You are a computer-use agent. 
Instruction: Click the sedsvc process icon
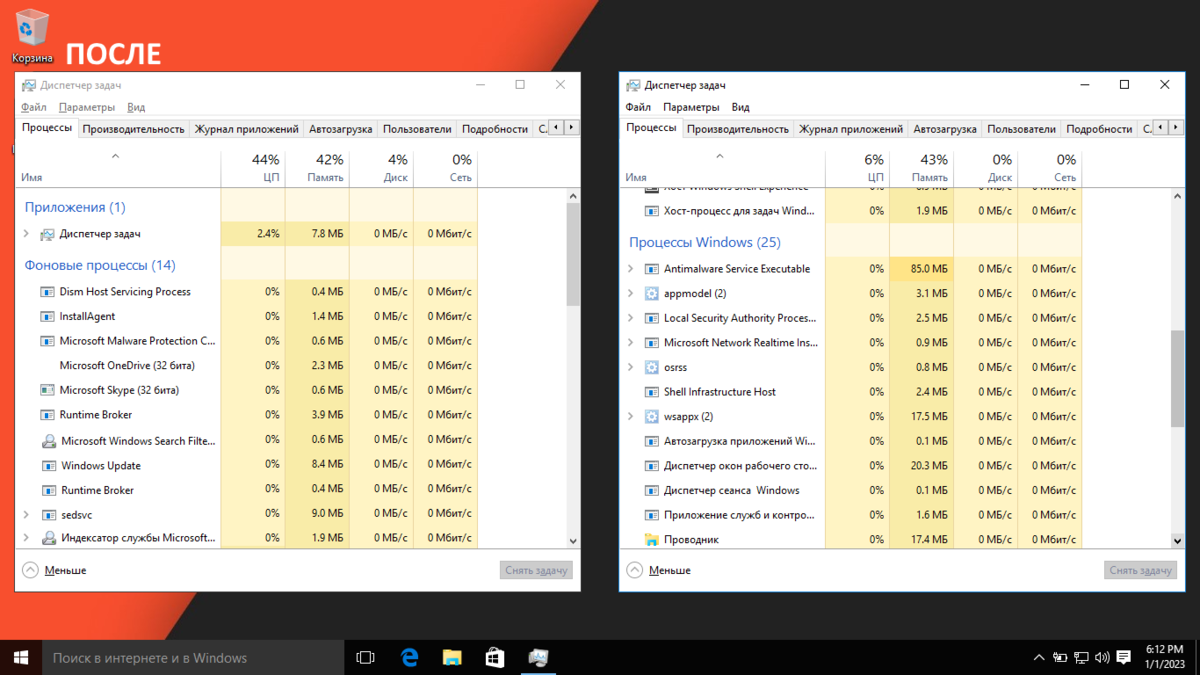[x=47, y=515]
